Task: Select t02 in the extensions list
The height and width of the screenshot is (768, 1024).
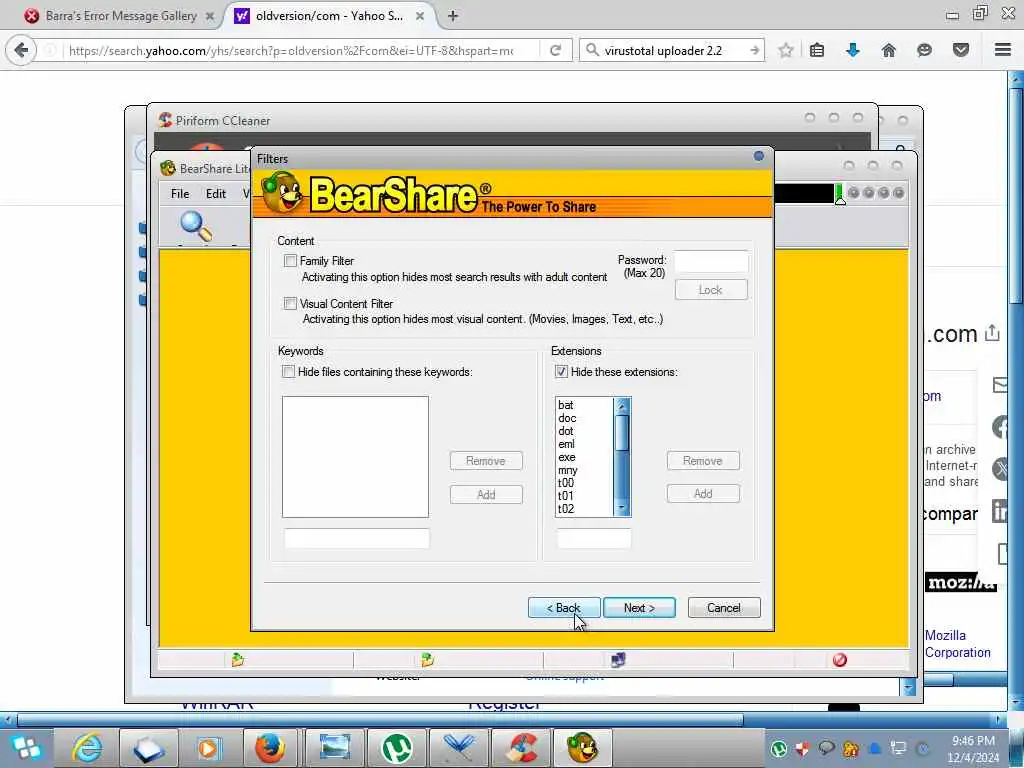Action: (566, 509)
